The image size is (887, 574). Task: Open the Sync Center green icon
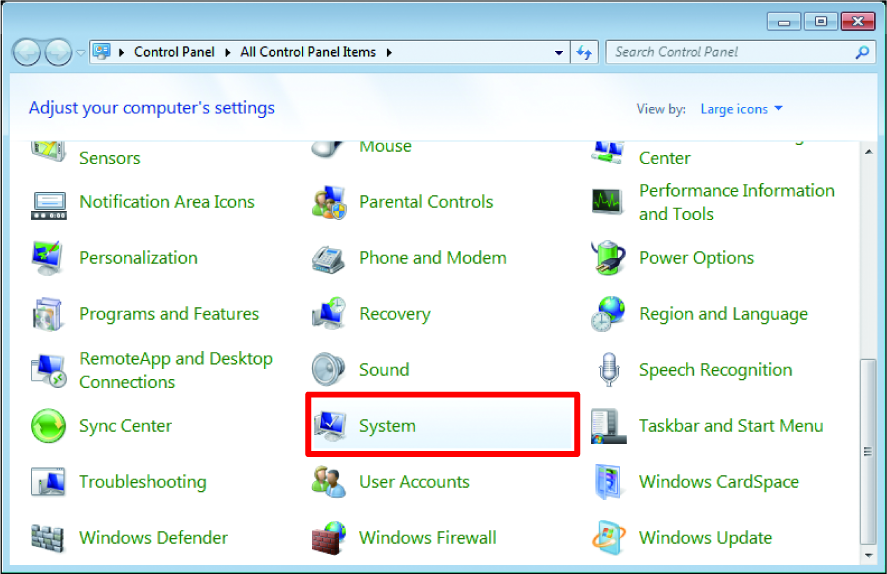[x=49, y=426]
